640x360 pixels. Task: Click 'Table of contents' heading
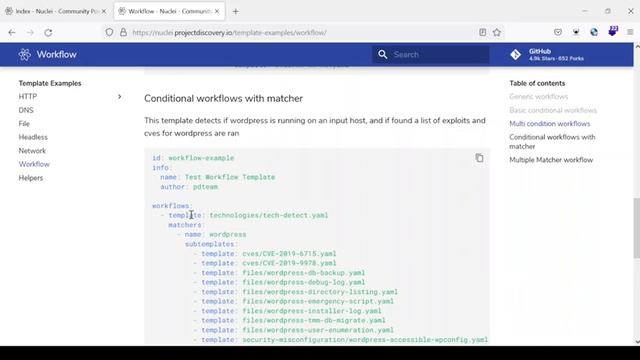click(x=537, y=83)
